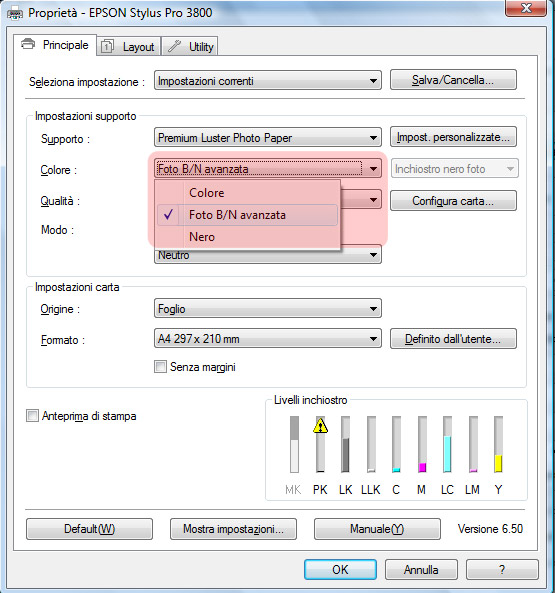The height and width of the screenshot is (593, 555).
Task: Open the Utility tab
Action: [190, 47]
